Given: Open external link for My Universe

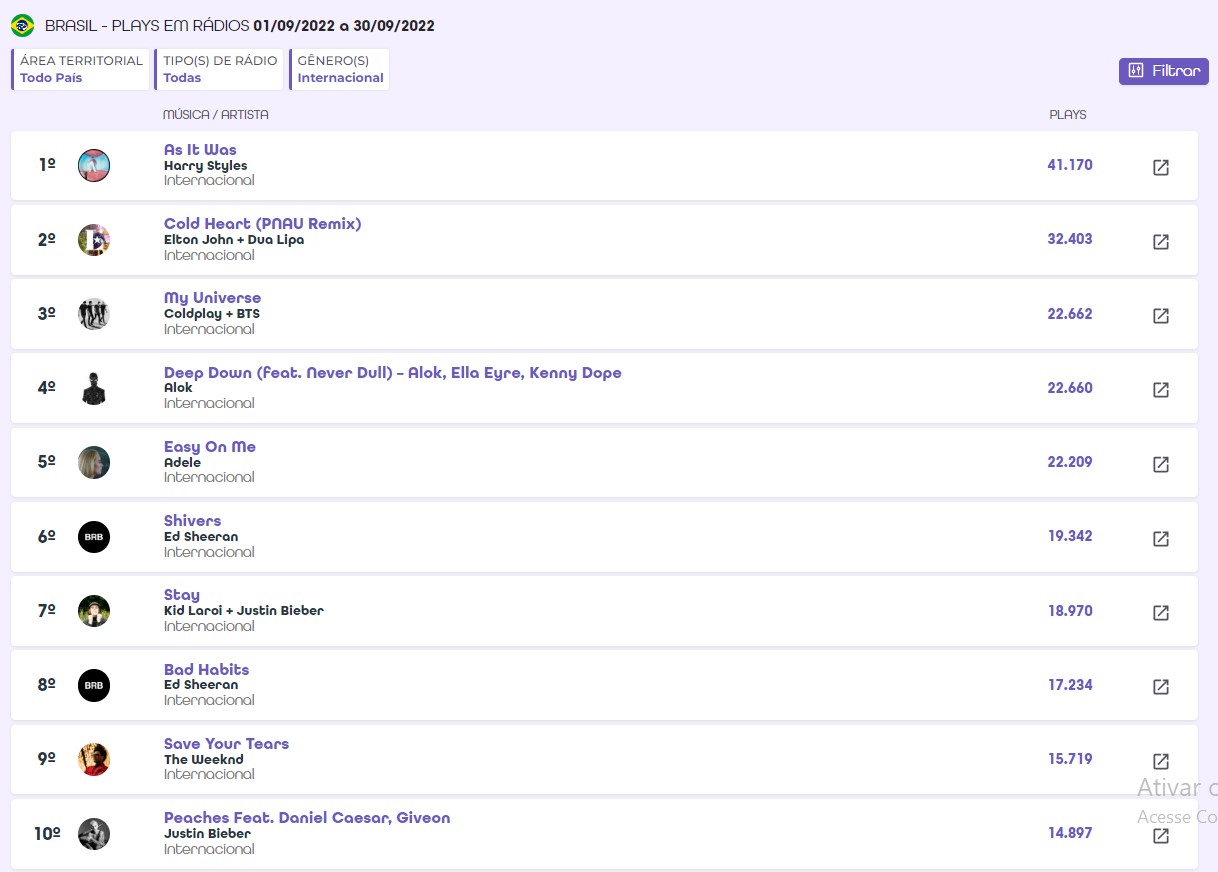Looking at the screenshot, I should pyautogui.click(x=1161, y=315).
